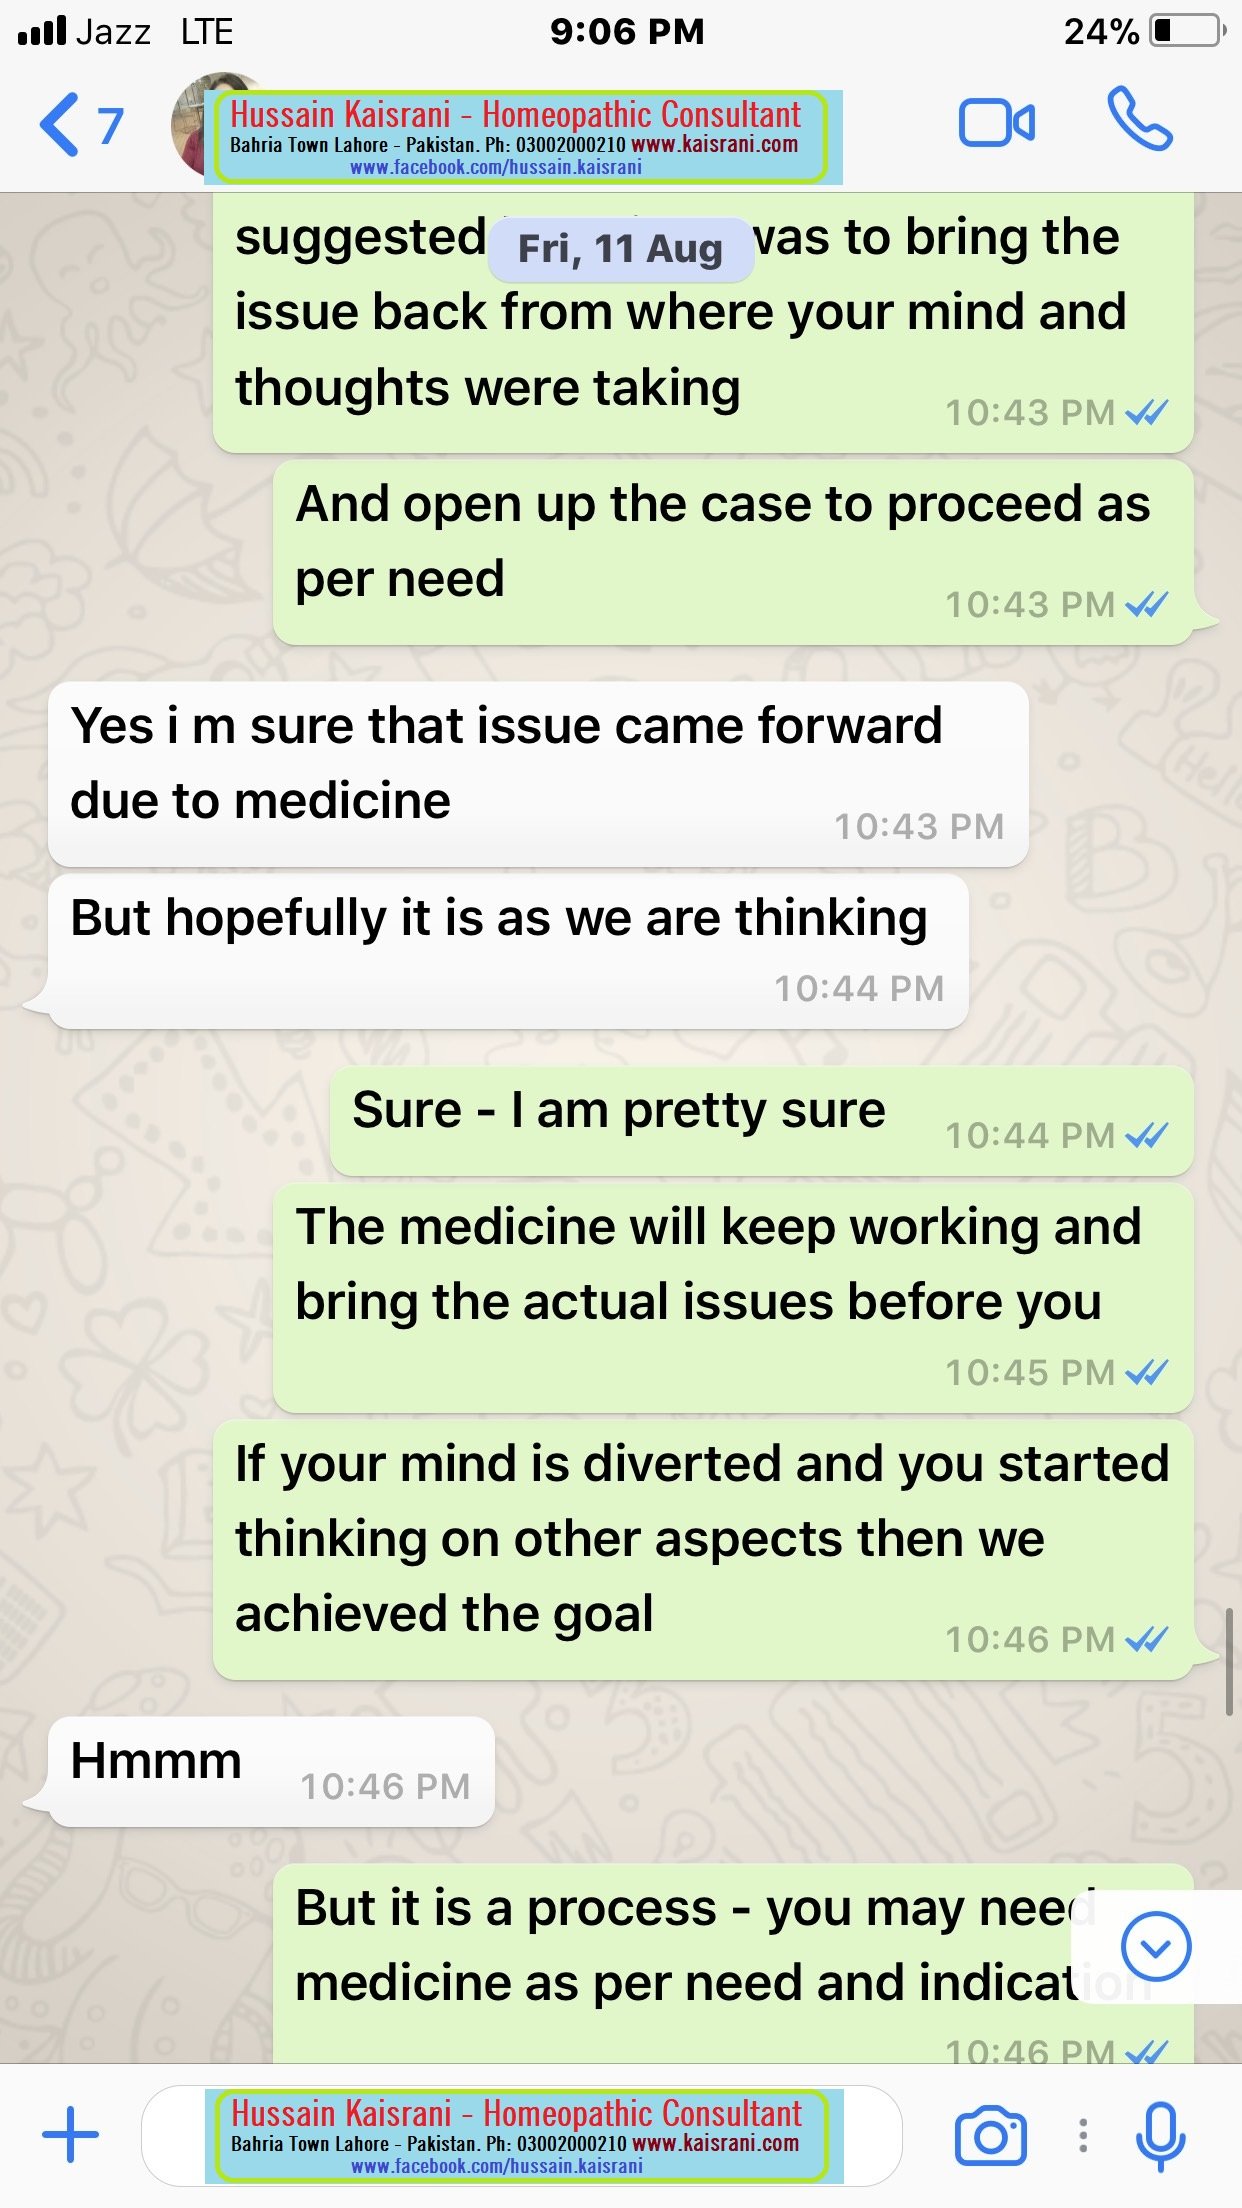Viewport: 1242px width, 2208px height.
Task: Tap the chat scrollbar indicator on right edge
Action: [1229, 1661]
